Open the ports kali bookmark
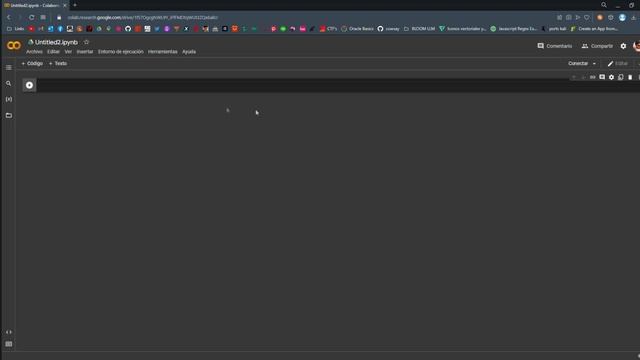The image size is (640, 360). [554, 29]
